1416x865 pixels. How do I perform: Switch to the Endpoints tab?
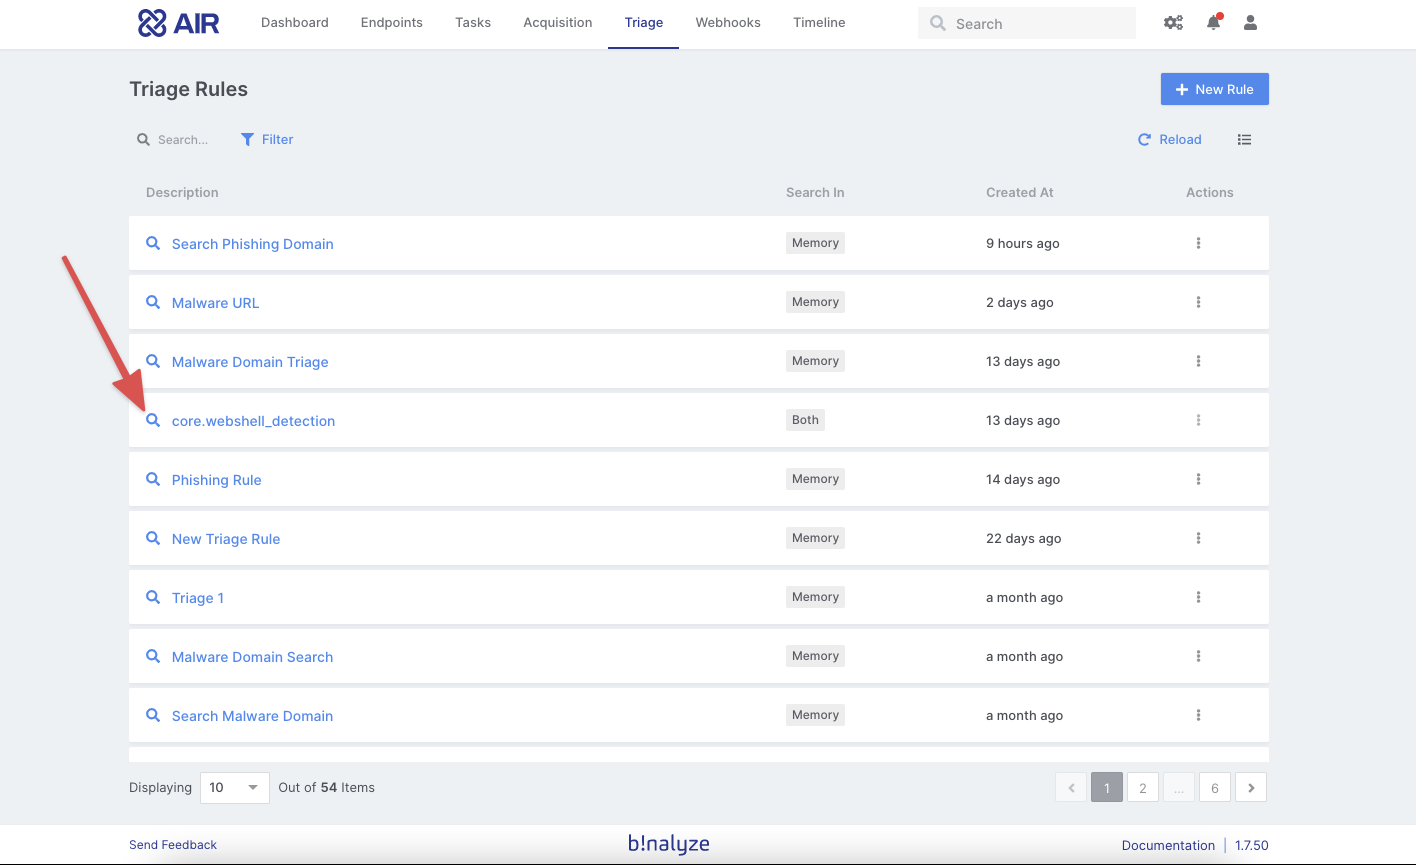(x=391, y=23)
